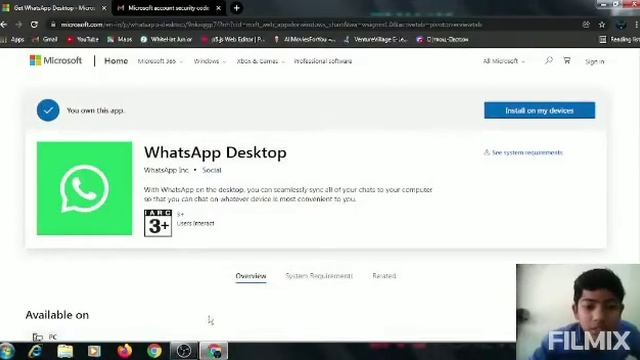Open the media player taskbar icon
The width and height of the screenshot is (640, 360).
(94, 351)
